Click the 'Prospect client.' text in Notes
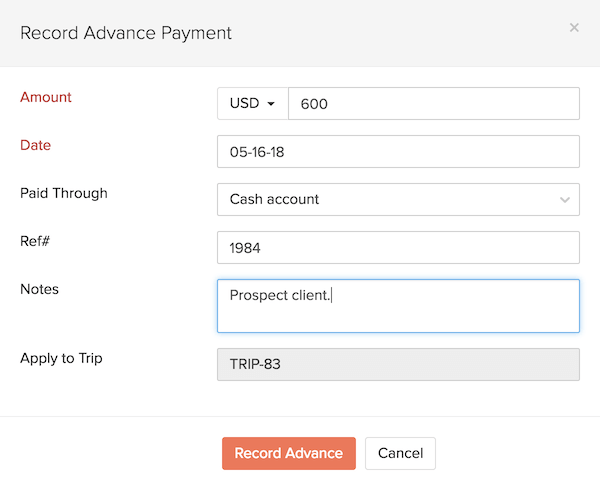The height and width of the screenshot is (490, 600). 280,295
